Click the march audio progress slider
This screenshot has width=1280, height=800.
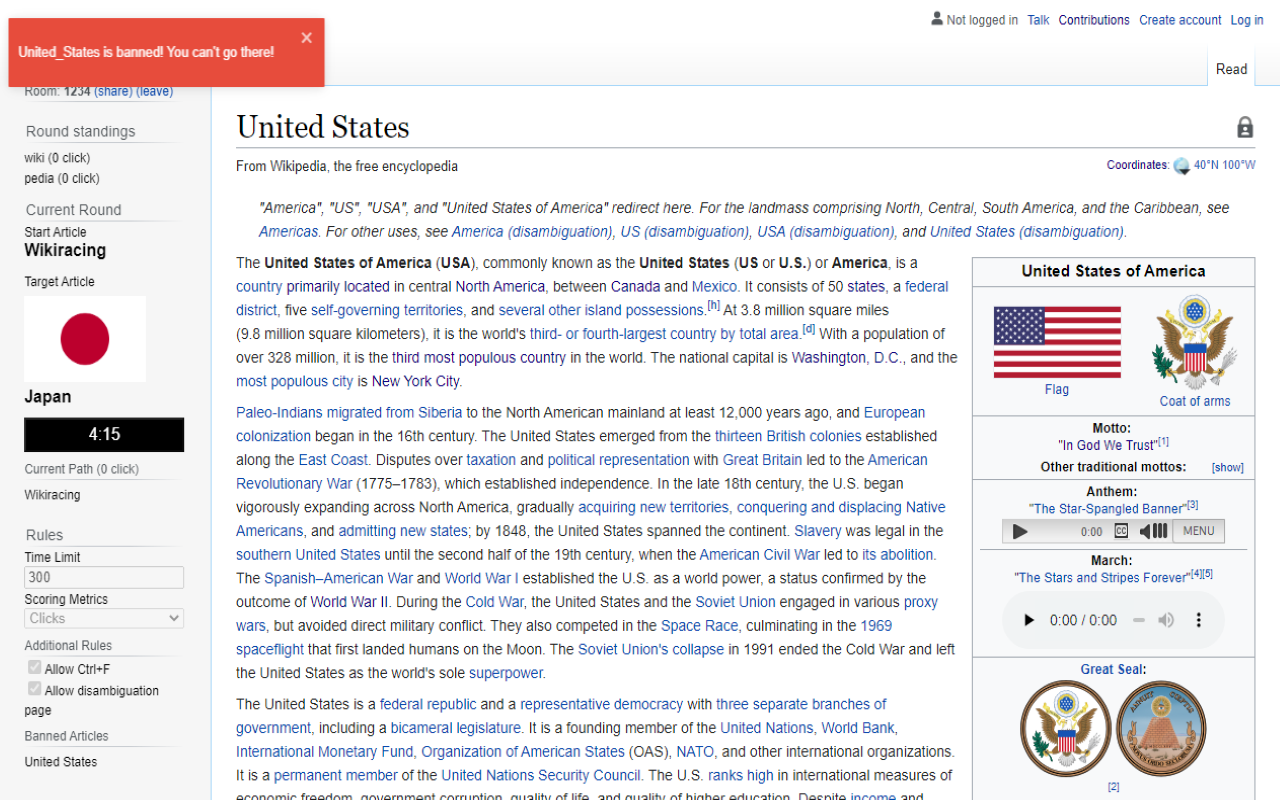pyautogui.click(x=1138, y=620)
